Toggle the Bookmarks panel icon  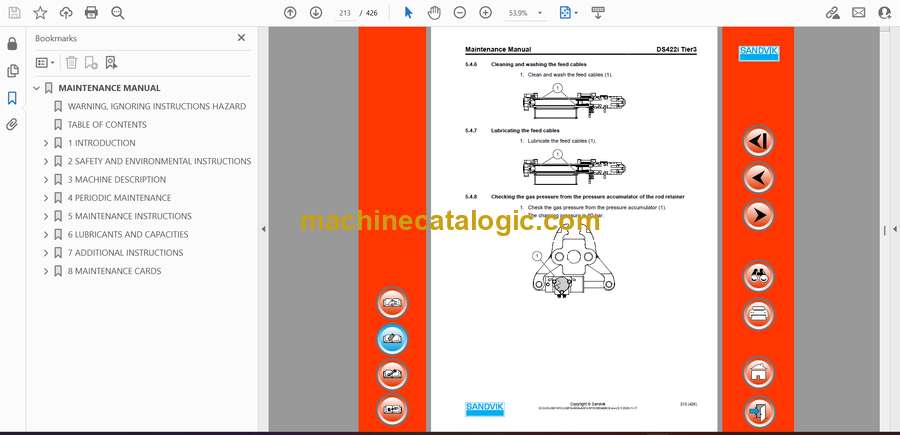pyautogui.click(x=12, y=98)
